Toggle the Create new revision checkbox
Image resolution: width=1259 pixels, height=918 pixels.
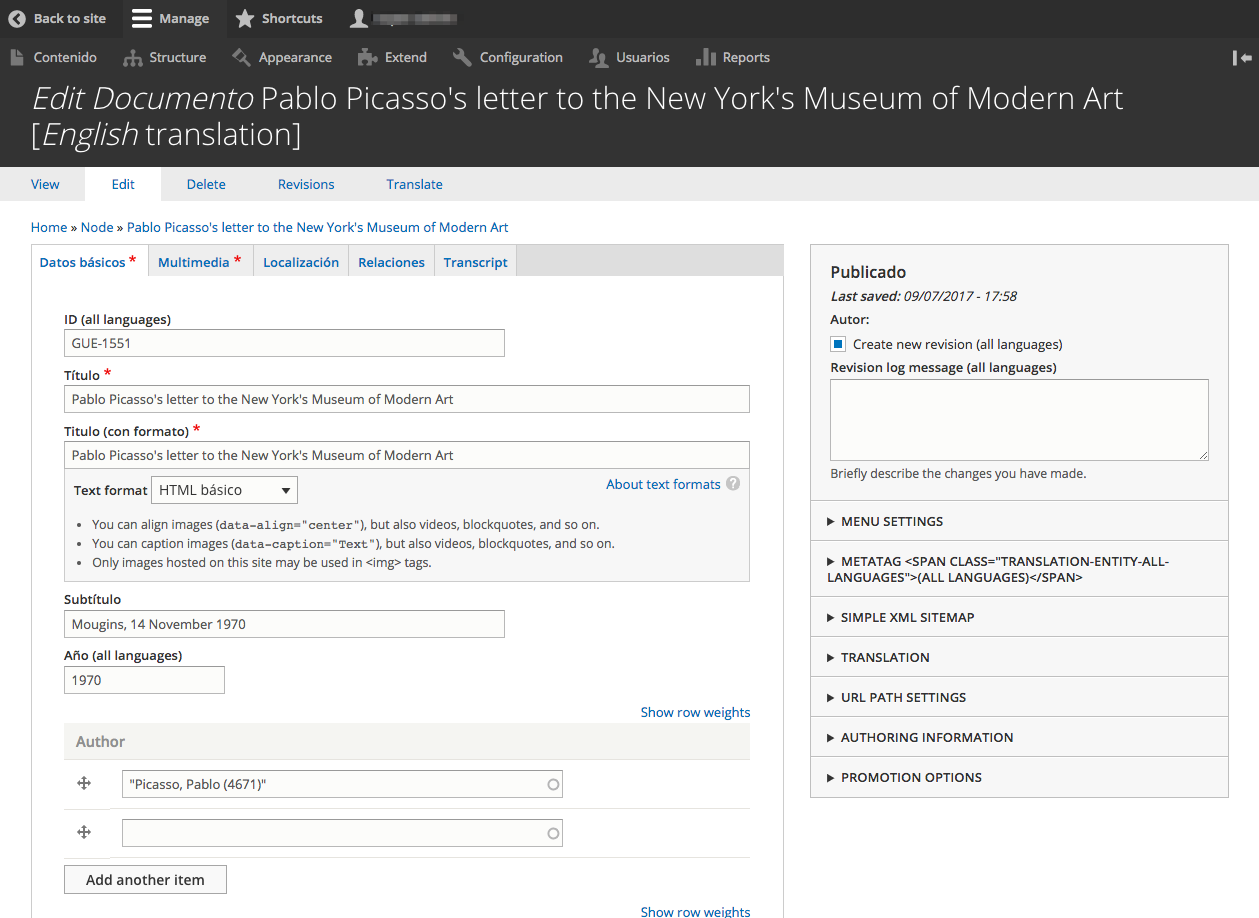pyautogui.click(x=838, y=344)
